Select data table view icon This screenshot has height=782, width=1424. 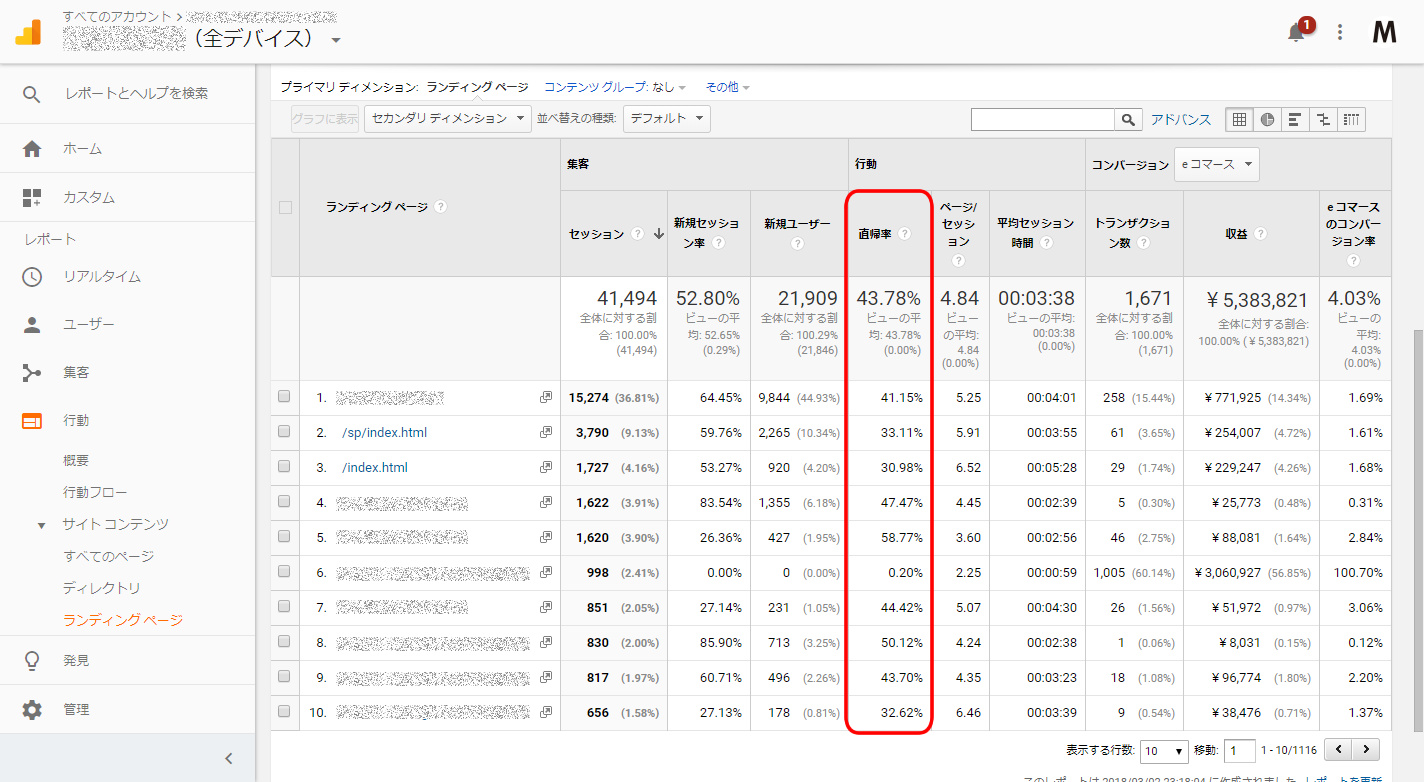click(x=1239, y=120)
